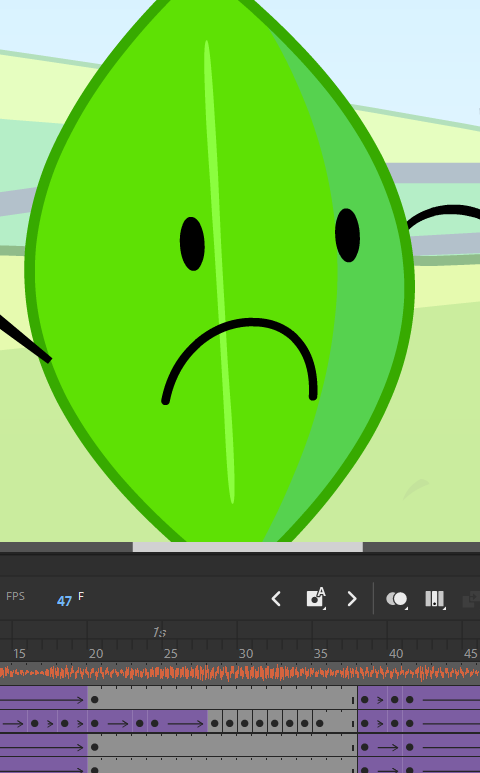Move playhead to frame 40 on ruler
The width and height of the screenshot is (480, 773).
396,654
